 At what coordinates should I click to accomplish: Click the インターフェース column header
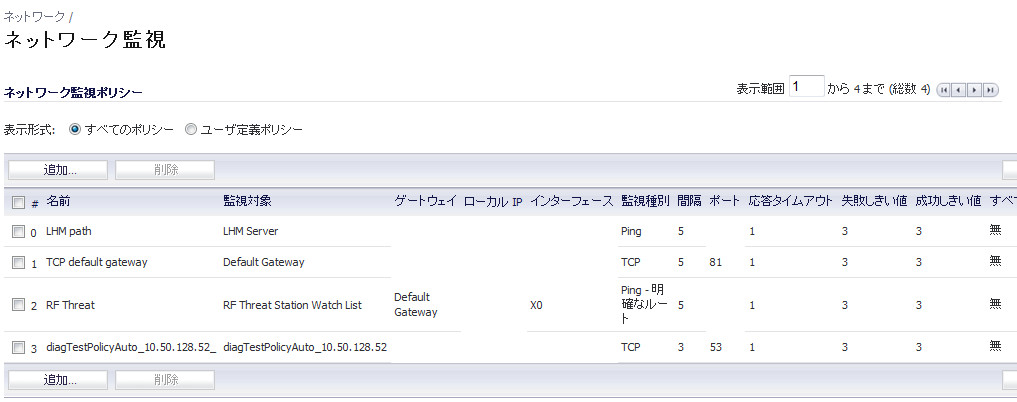coord(571,202)
